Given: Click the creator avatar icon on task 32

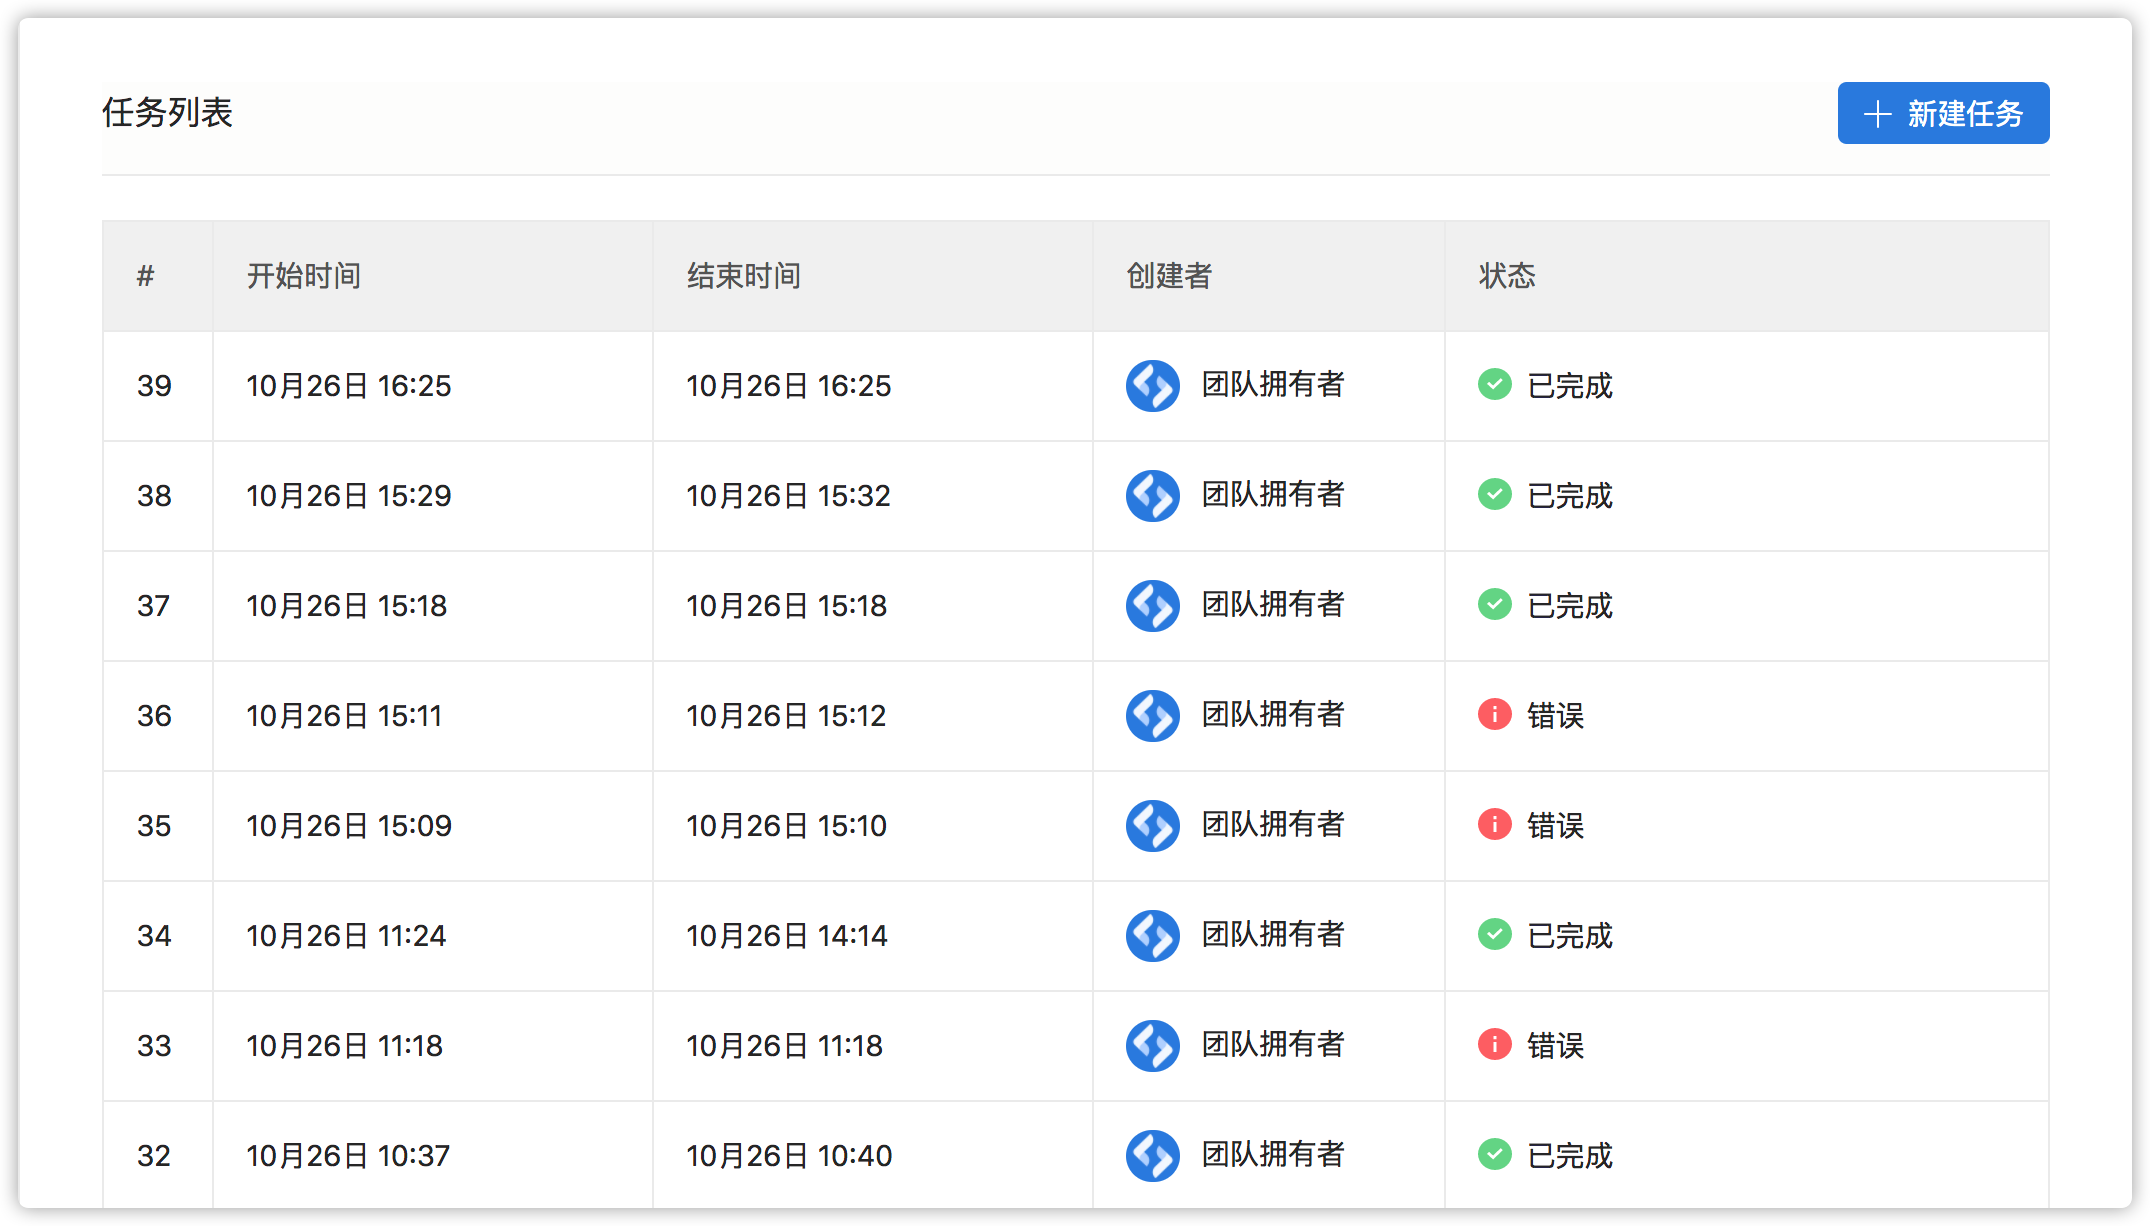Looking at the screenshot, I should click(1151, 1155).
